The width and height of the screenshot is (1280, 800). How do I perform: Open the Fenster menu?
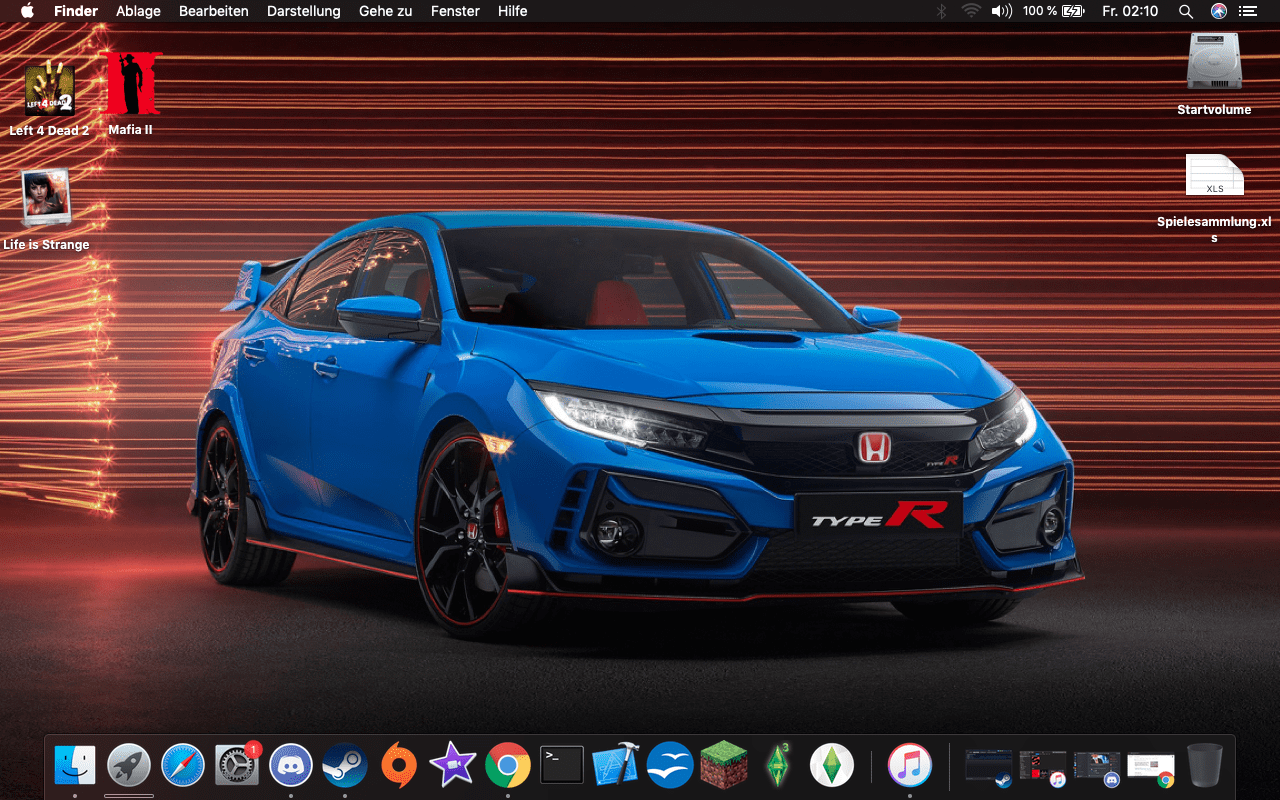click(x=455, y=11)
